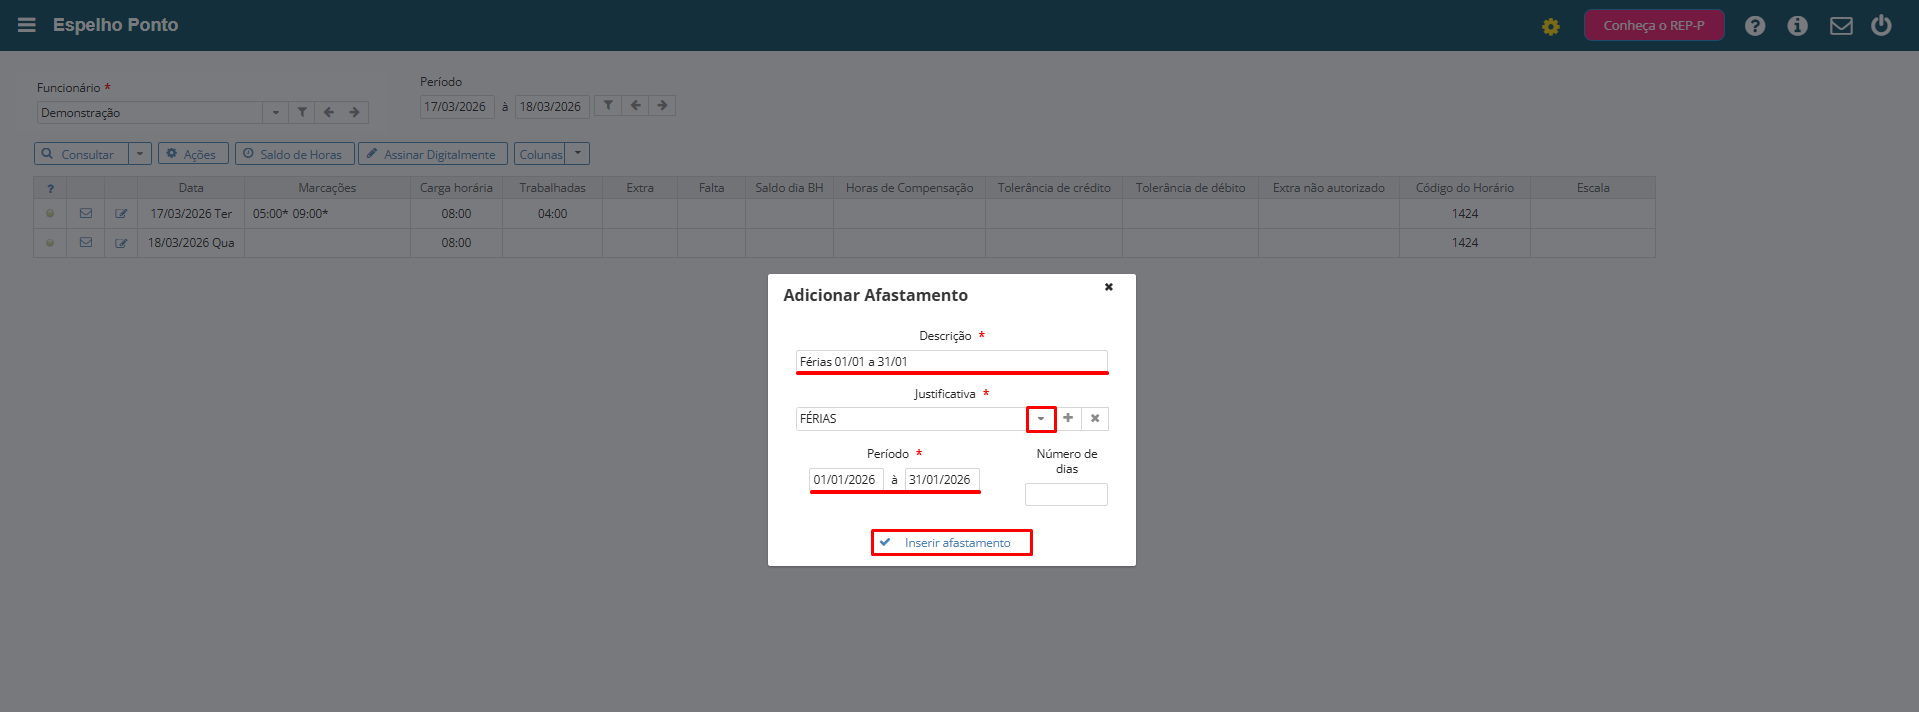This screenshot has height=712, width=1919.
Task: Click the Horas de Compensação column header
Action: [x=909, y=188]
